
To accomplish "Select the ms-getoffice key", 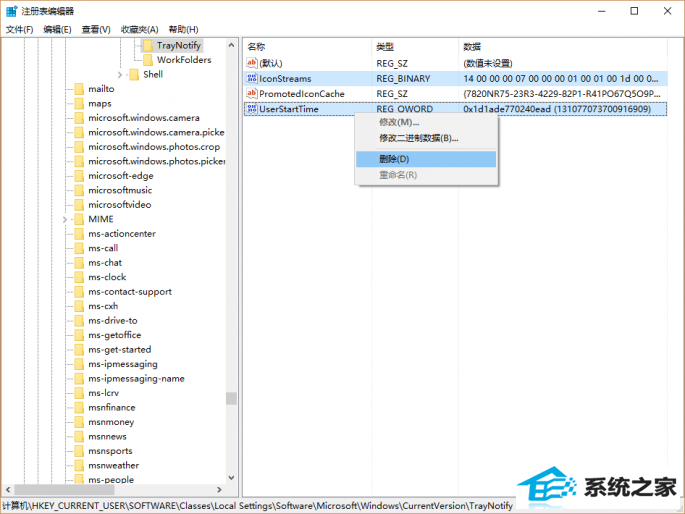I will [114, 335].
